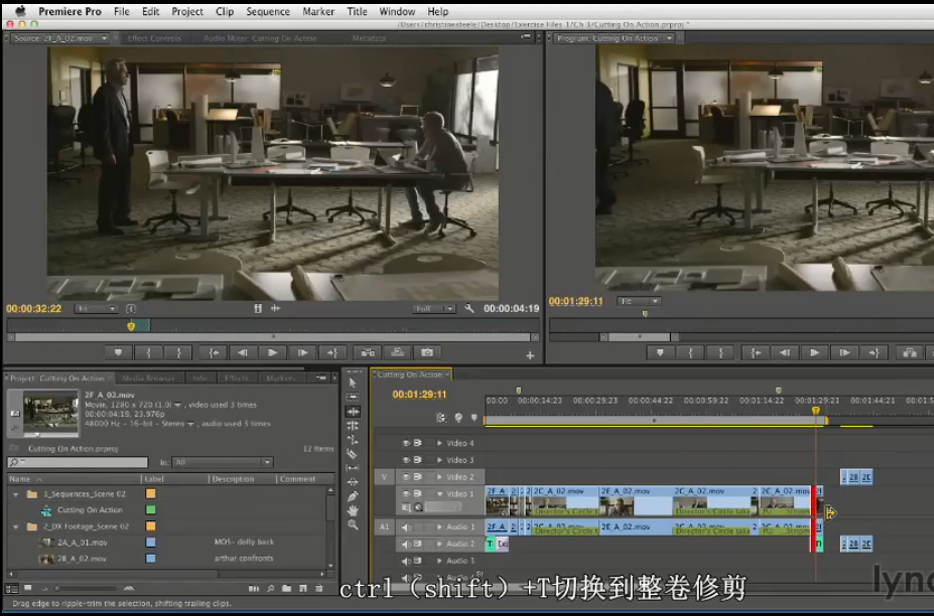
Task: Open the Sequence menu
Action: [267, 12]
